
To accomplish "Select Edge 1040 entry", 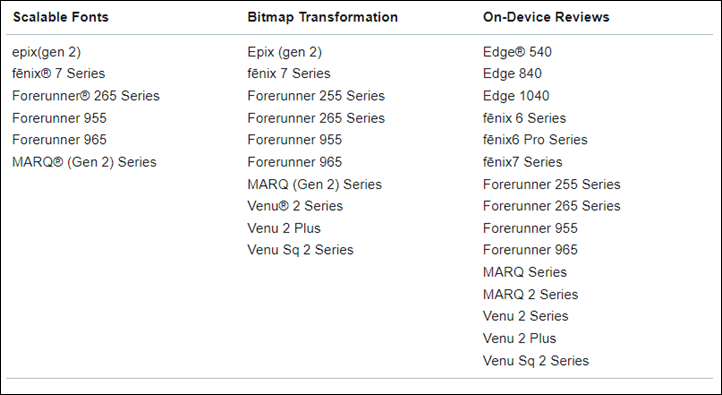I will [x=516, y=96].
